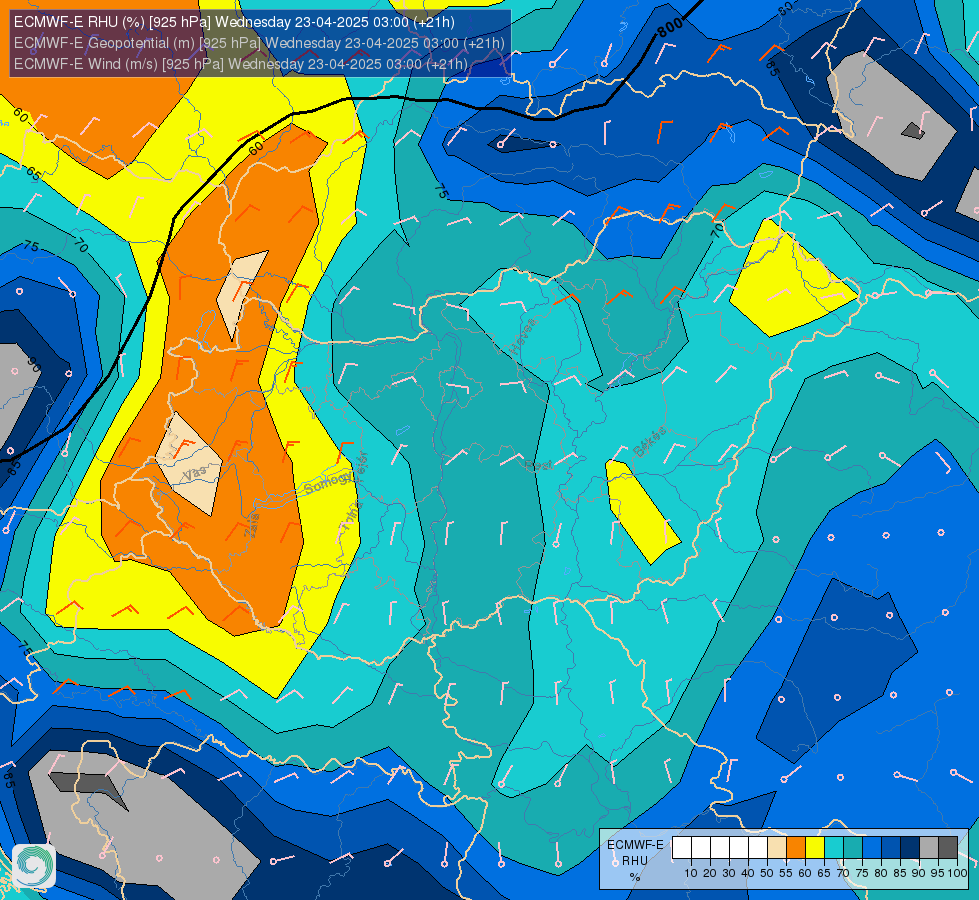Pick the yellow 60–65 legend swatch
The width and height of the screenshot is (979, 900).
815,848
